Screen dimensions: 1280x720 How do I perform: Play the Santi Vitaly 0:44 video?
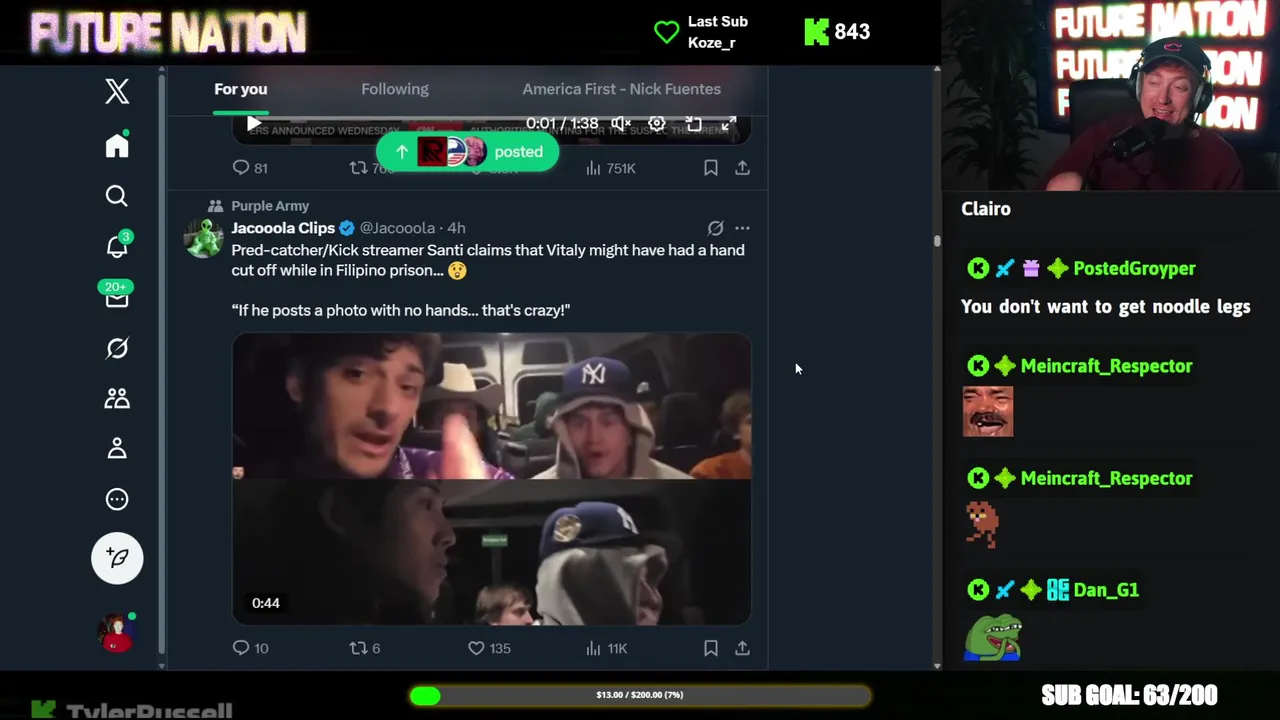[x=491, y=479]
